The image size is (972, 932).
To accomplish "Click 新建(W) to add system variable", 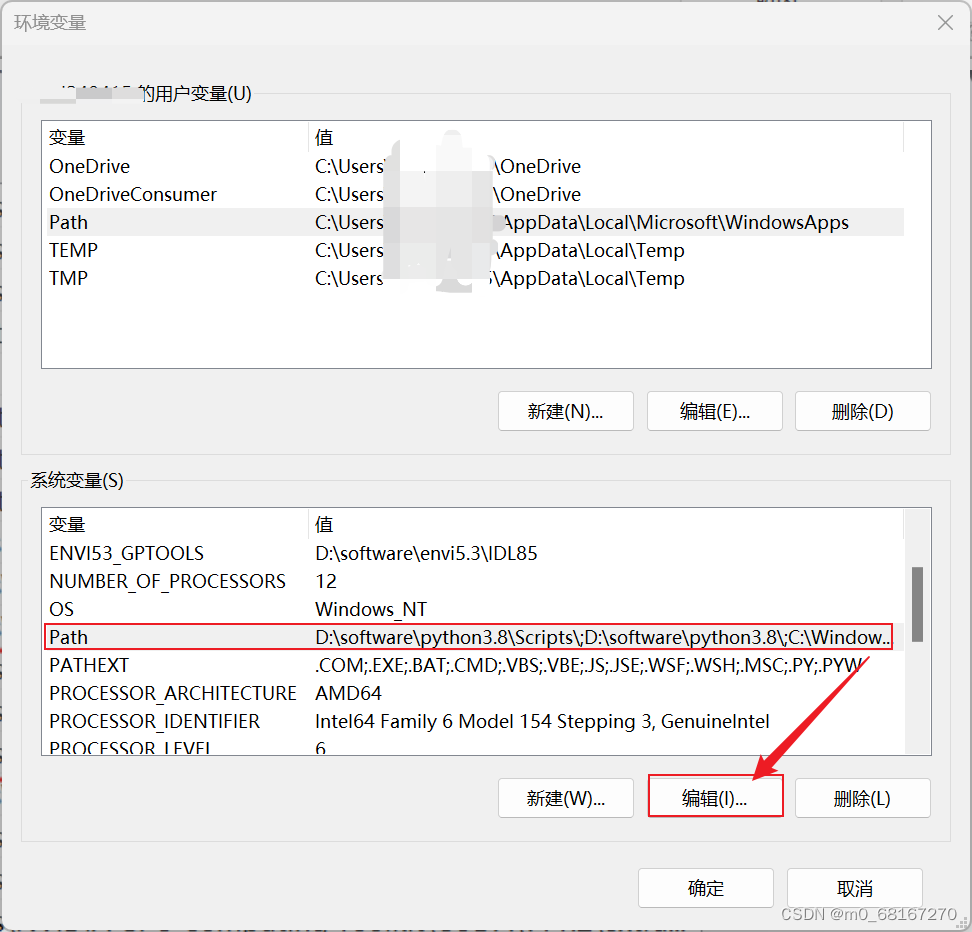I will (x=565, y=797).
